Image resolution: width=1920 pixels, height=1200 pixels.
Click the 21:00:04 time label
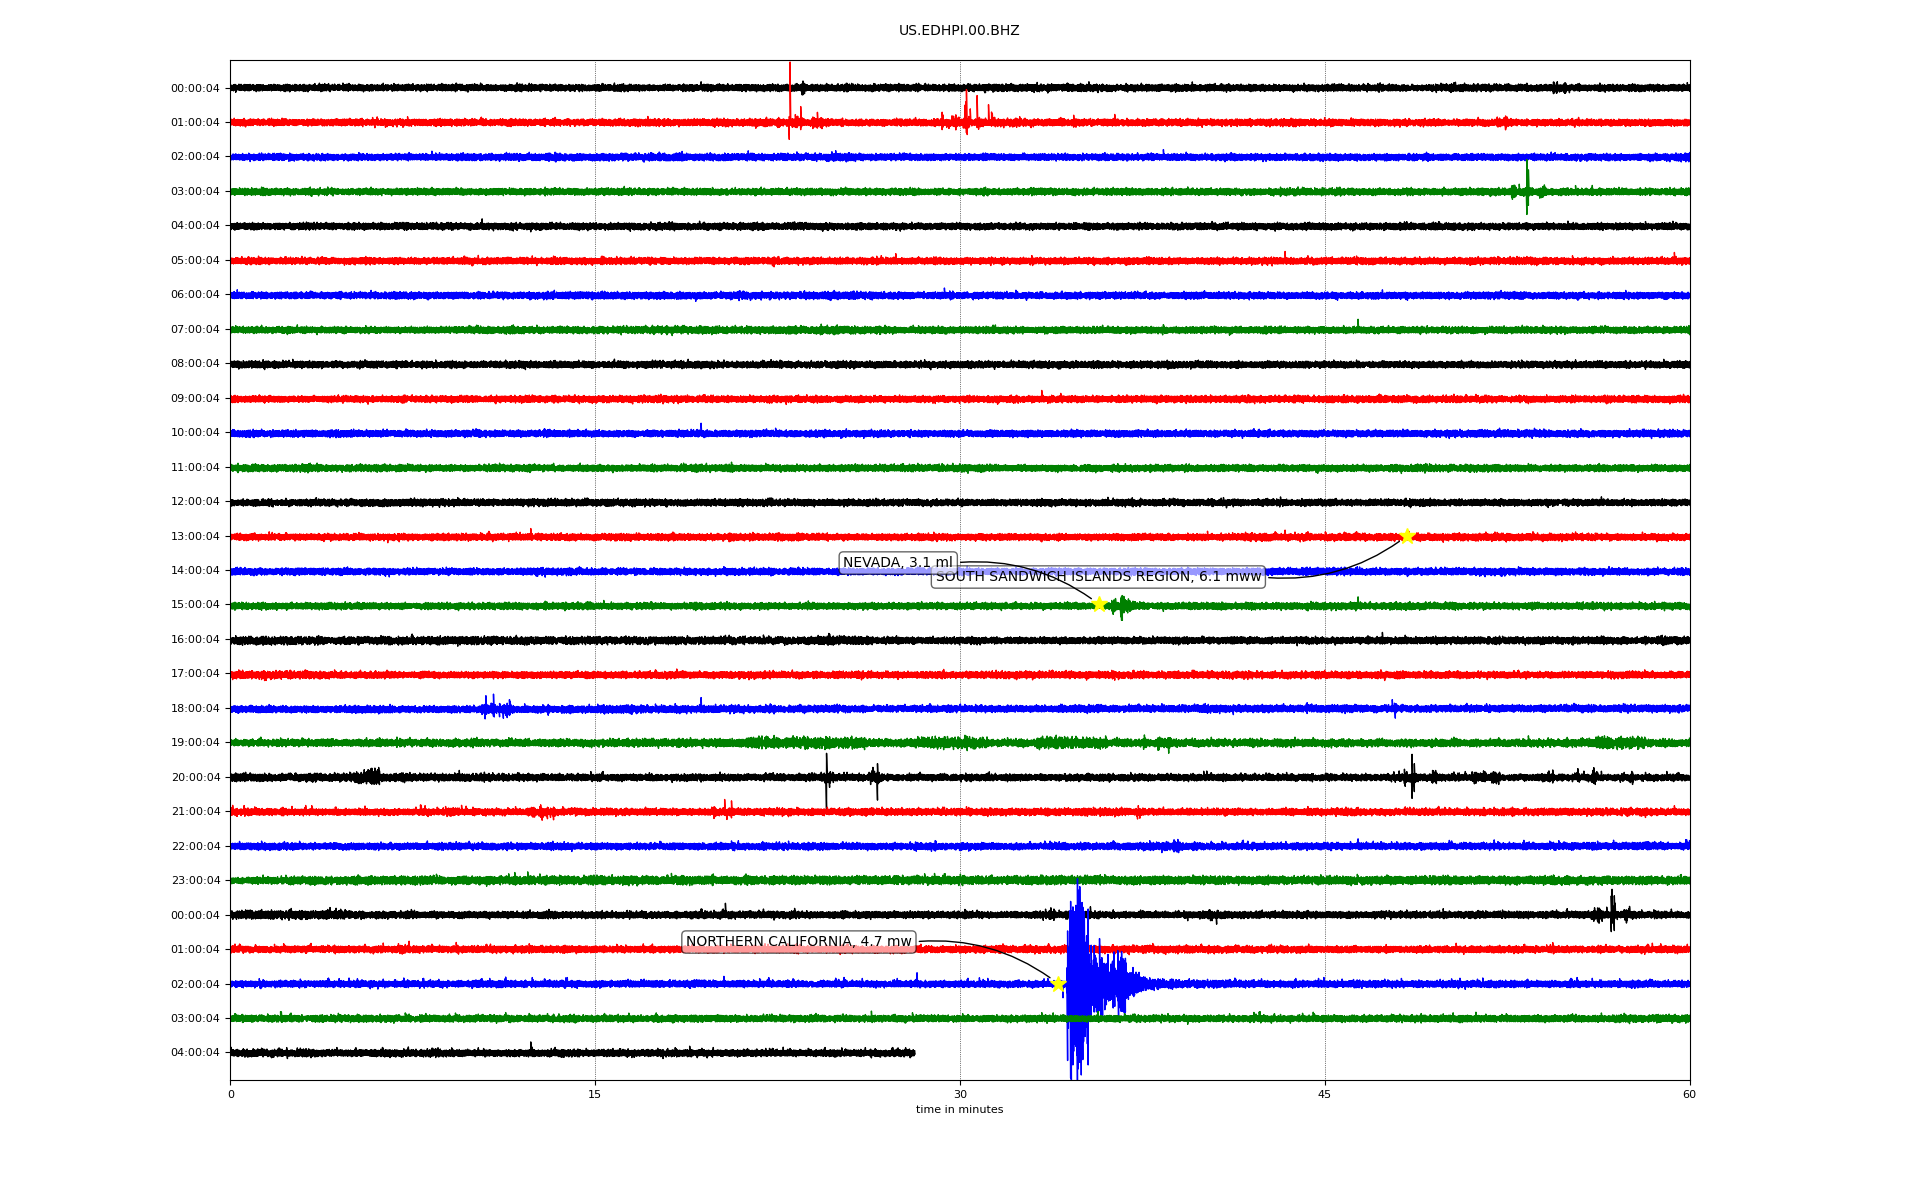pyautogui.click(x=195, y=812)
